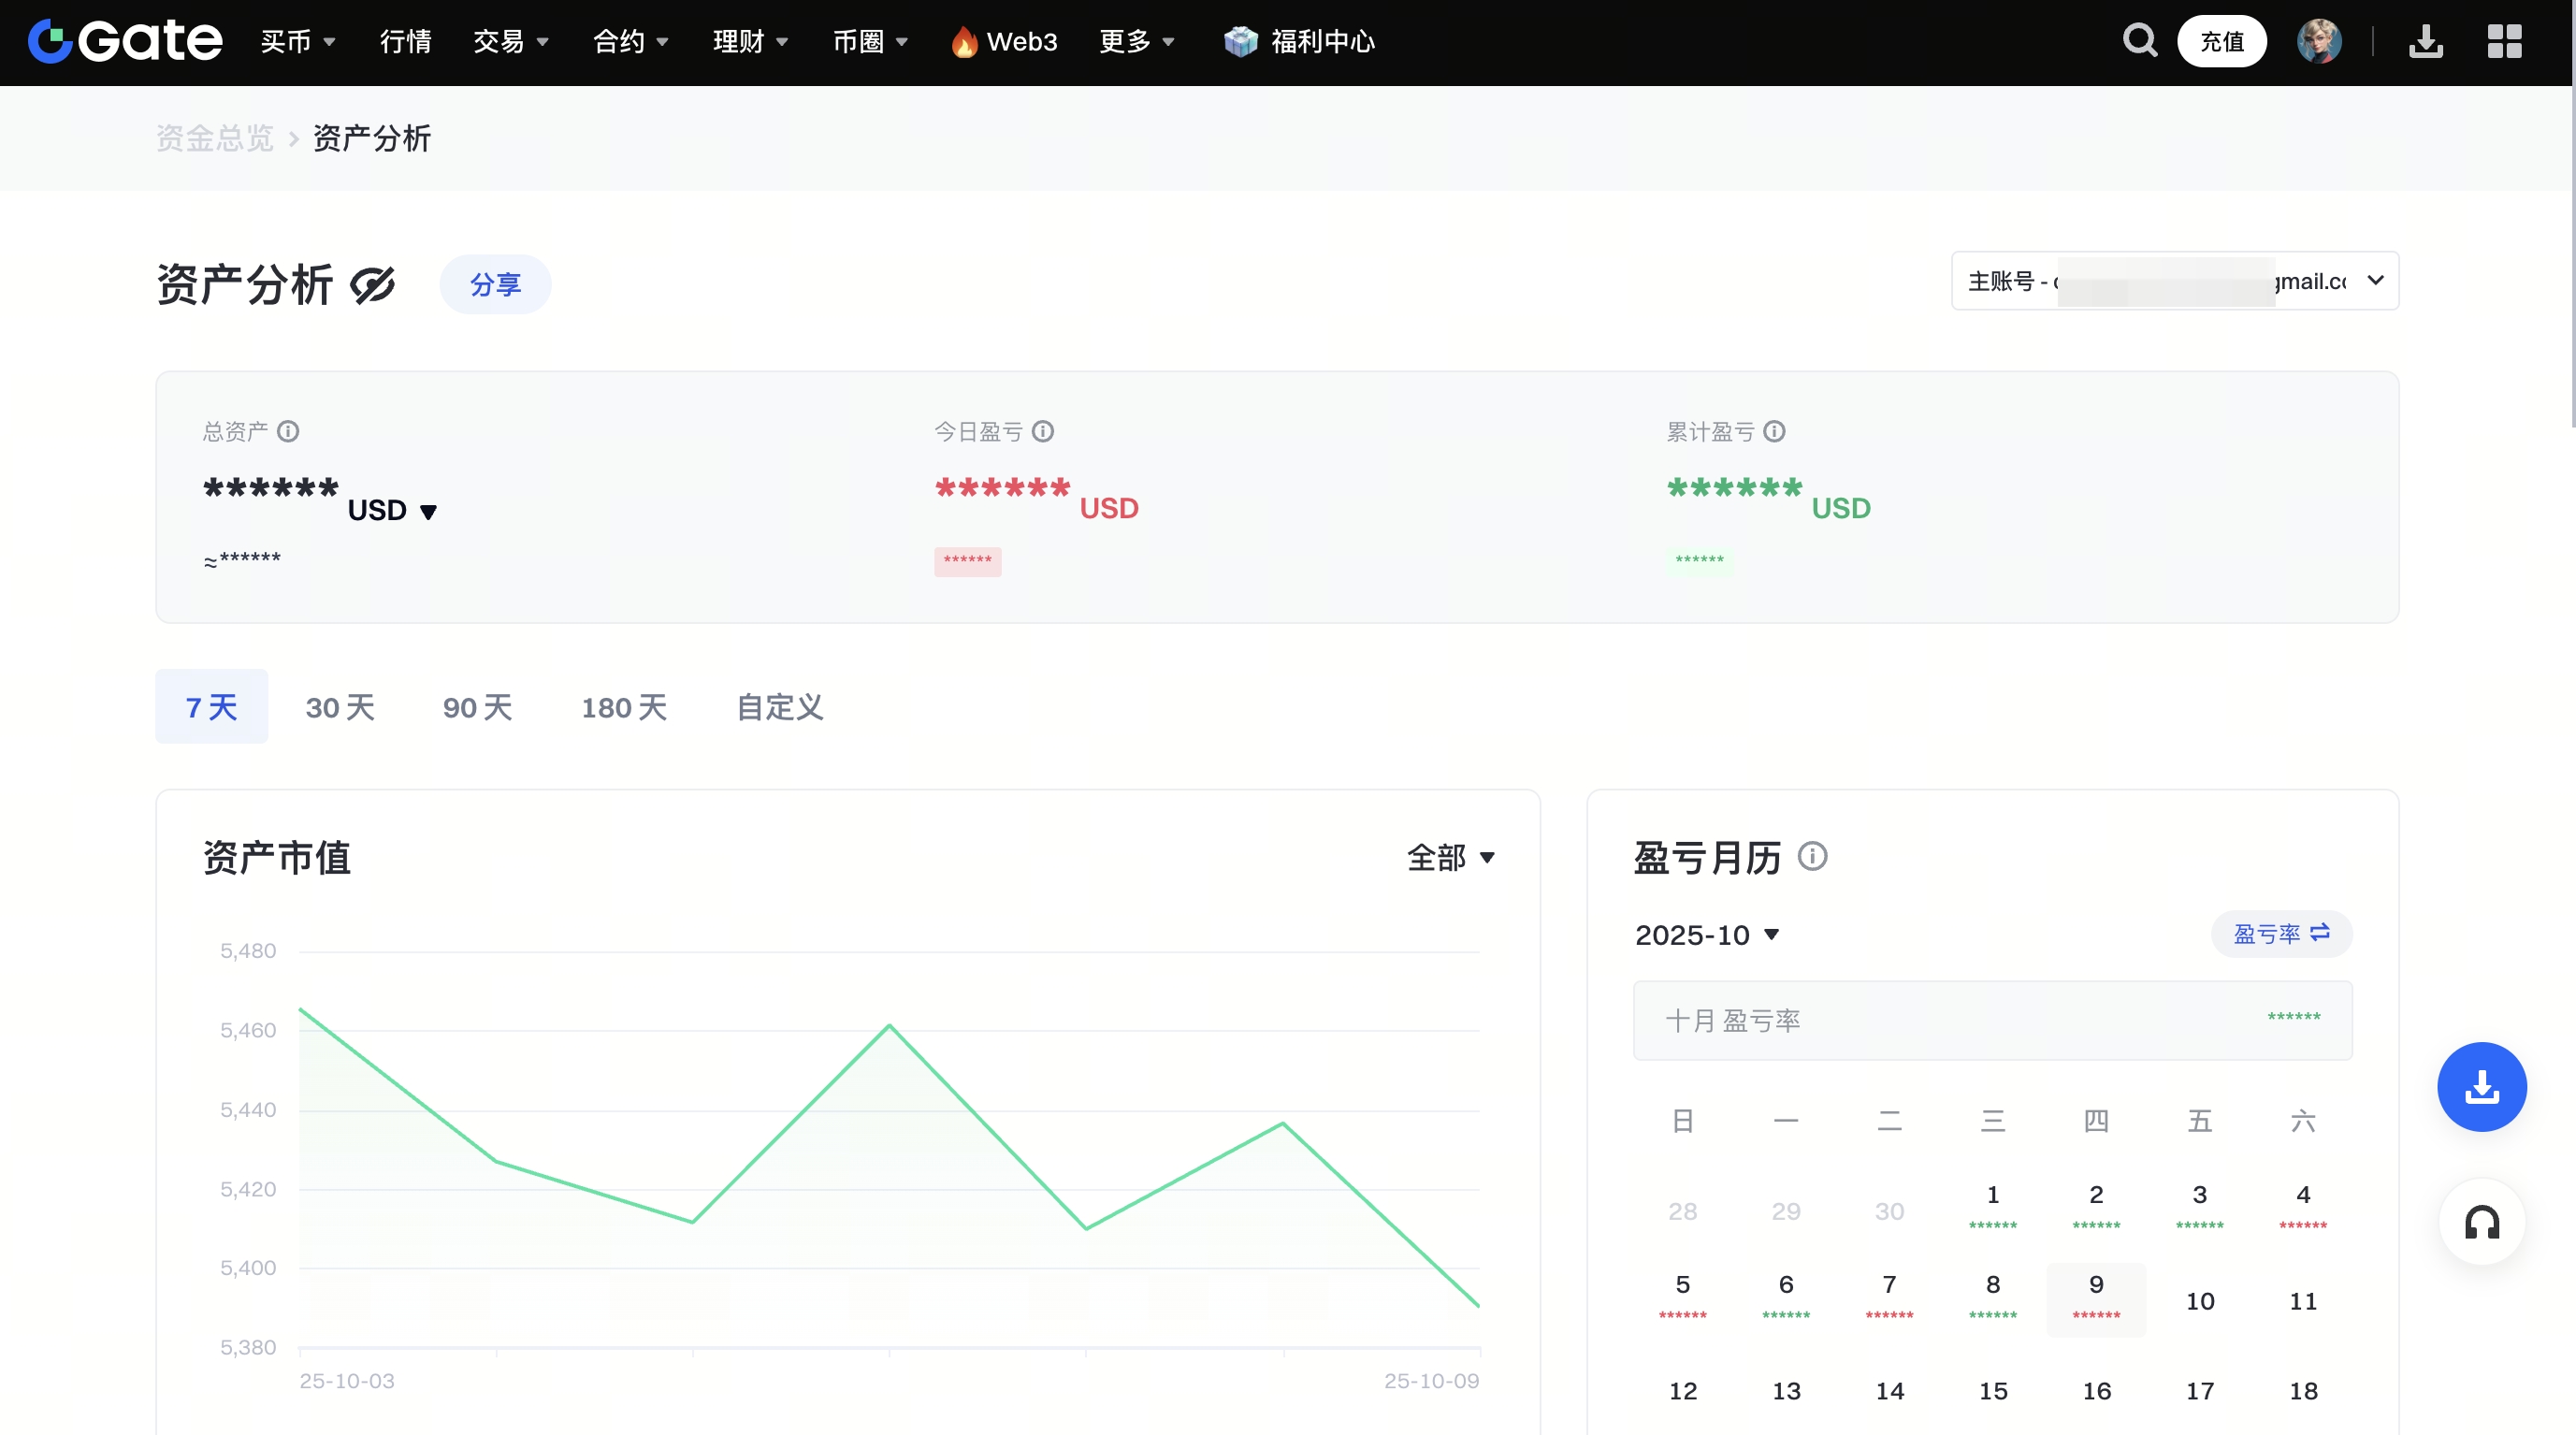Open the four-squares apps grid icon
The width and height of the screenshot is (2576, 1435).
point(2504,41)
